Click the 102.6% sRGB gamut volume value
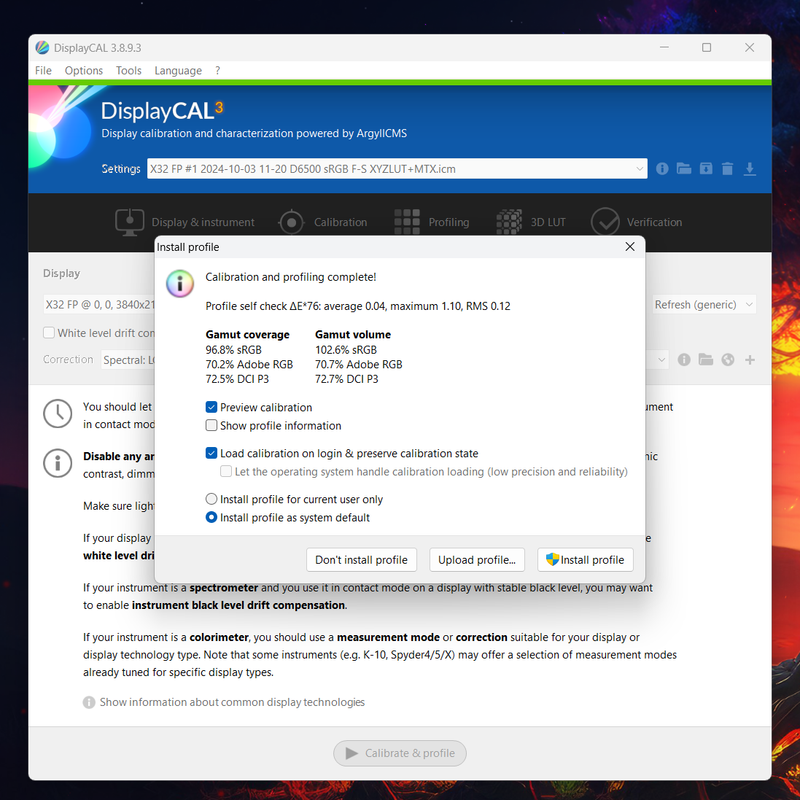Screen dimensions: 800x800 pos(346,350)
